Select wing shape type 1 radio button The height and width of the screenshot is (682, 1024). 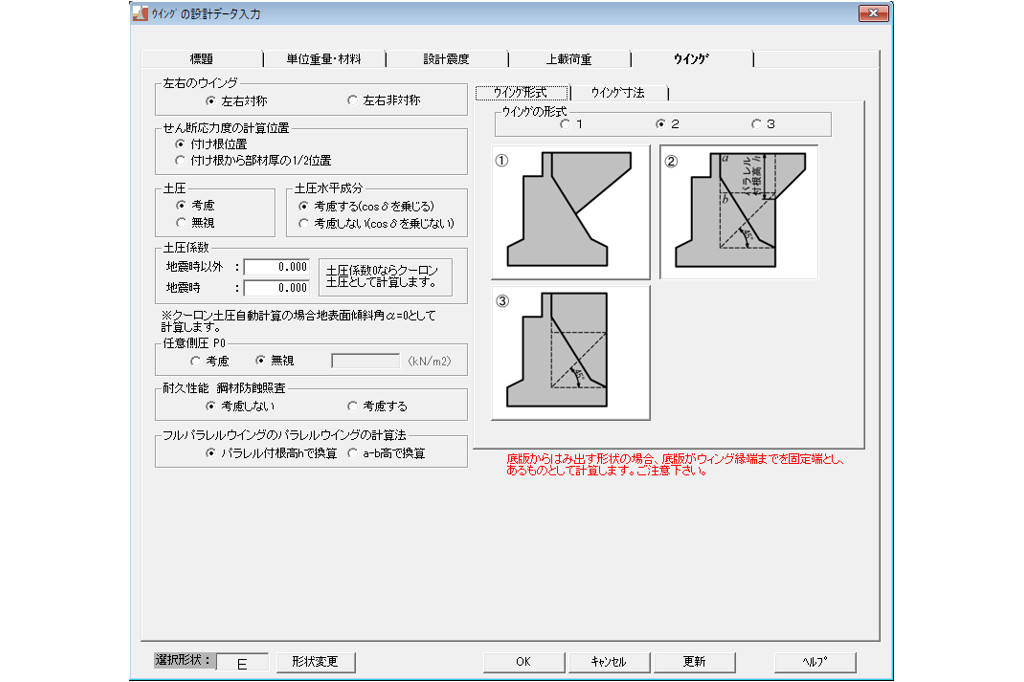coord(566,125)
